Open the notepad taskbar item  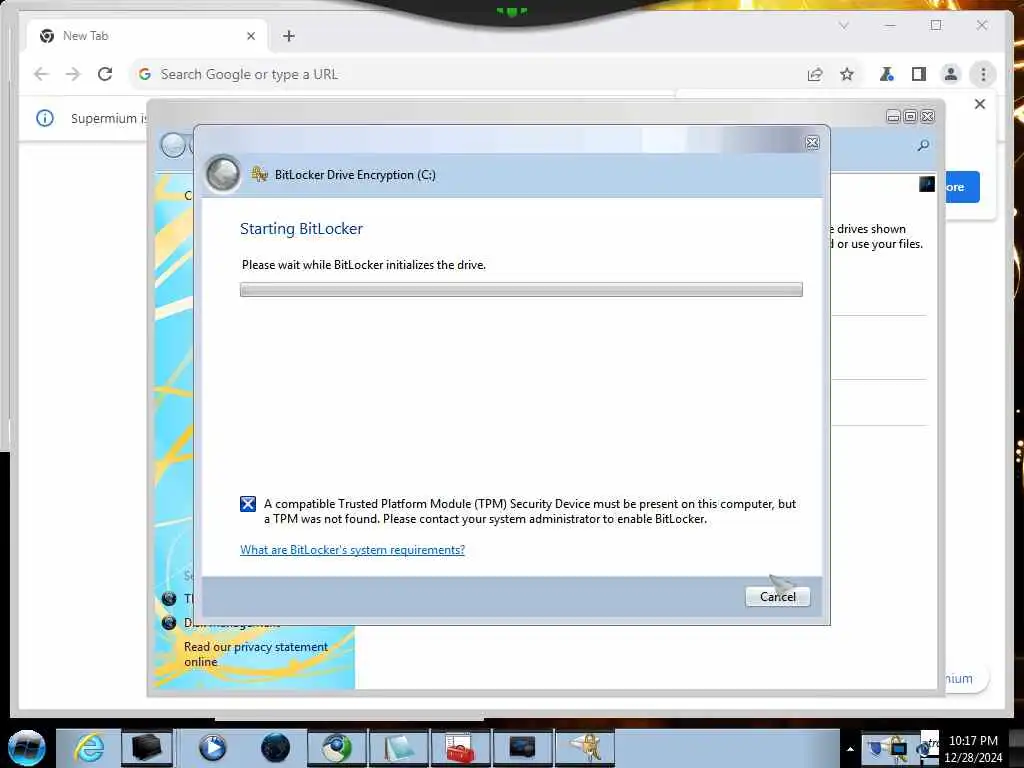click(399, 748)
